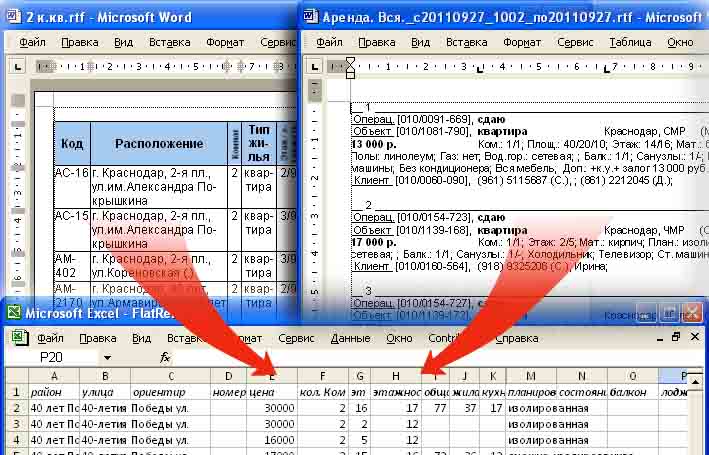Select column N header in Excel

[582, 376]
